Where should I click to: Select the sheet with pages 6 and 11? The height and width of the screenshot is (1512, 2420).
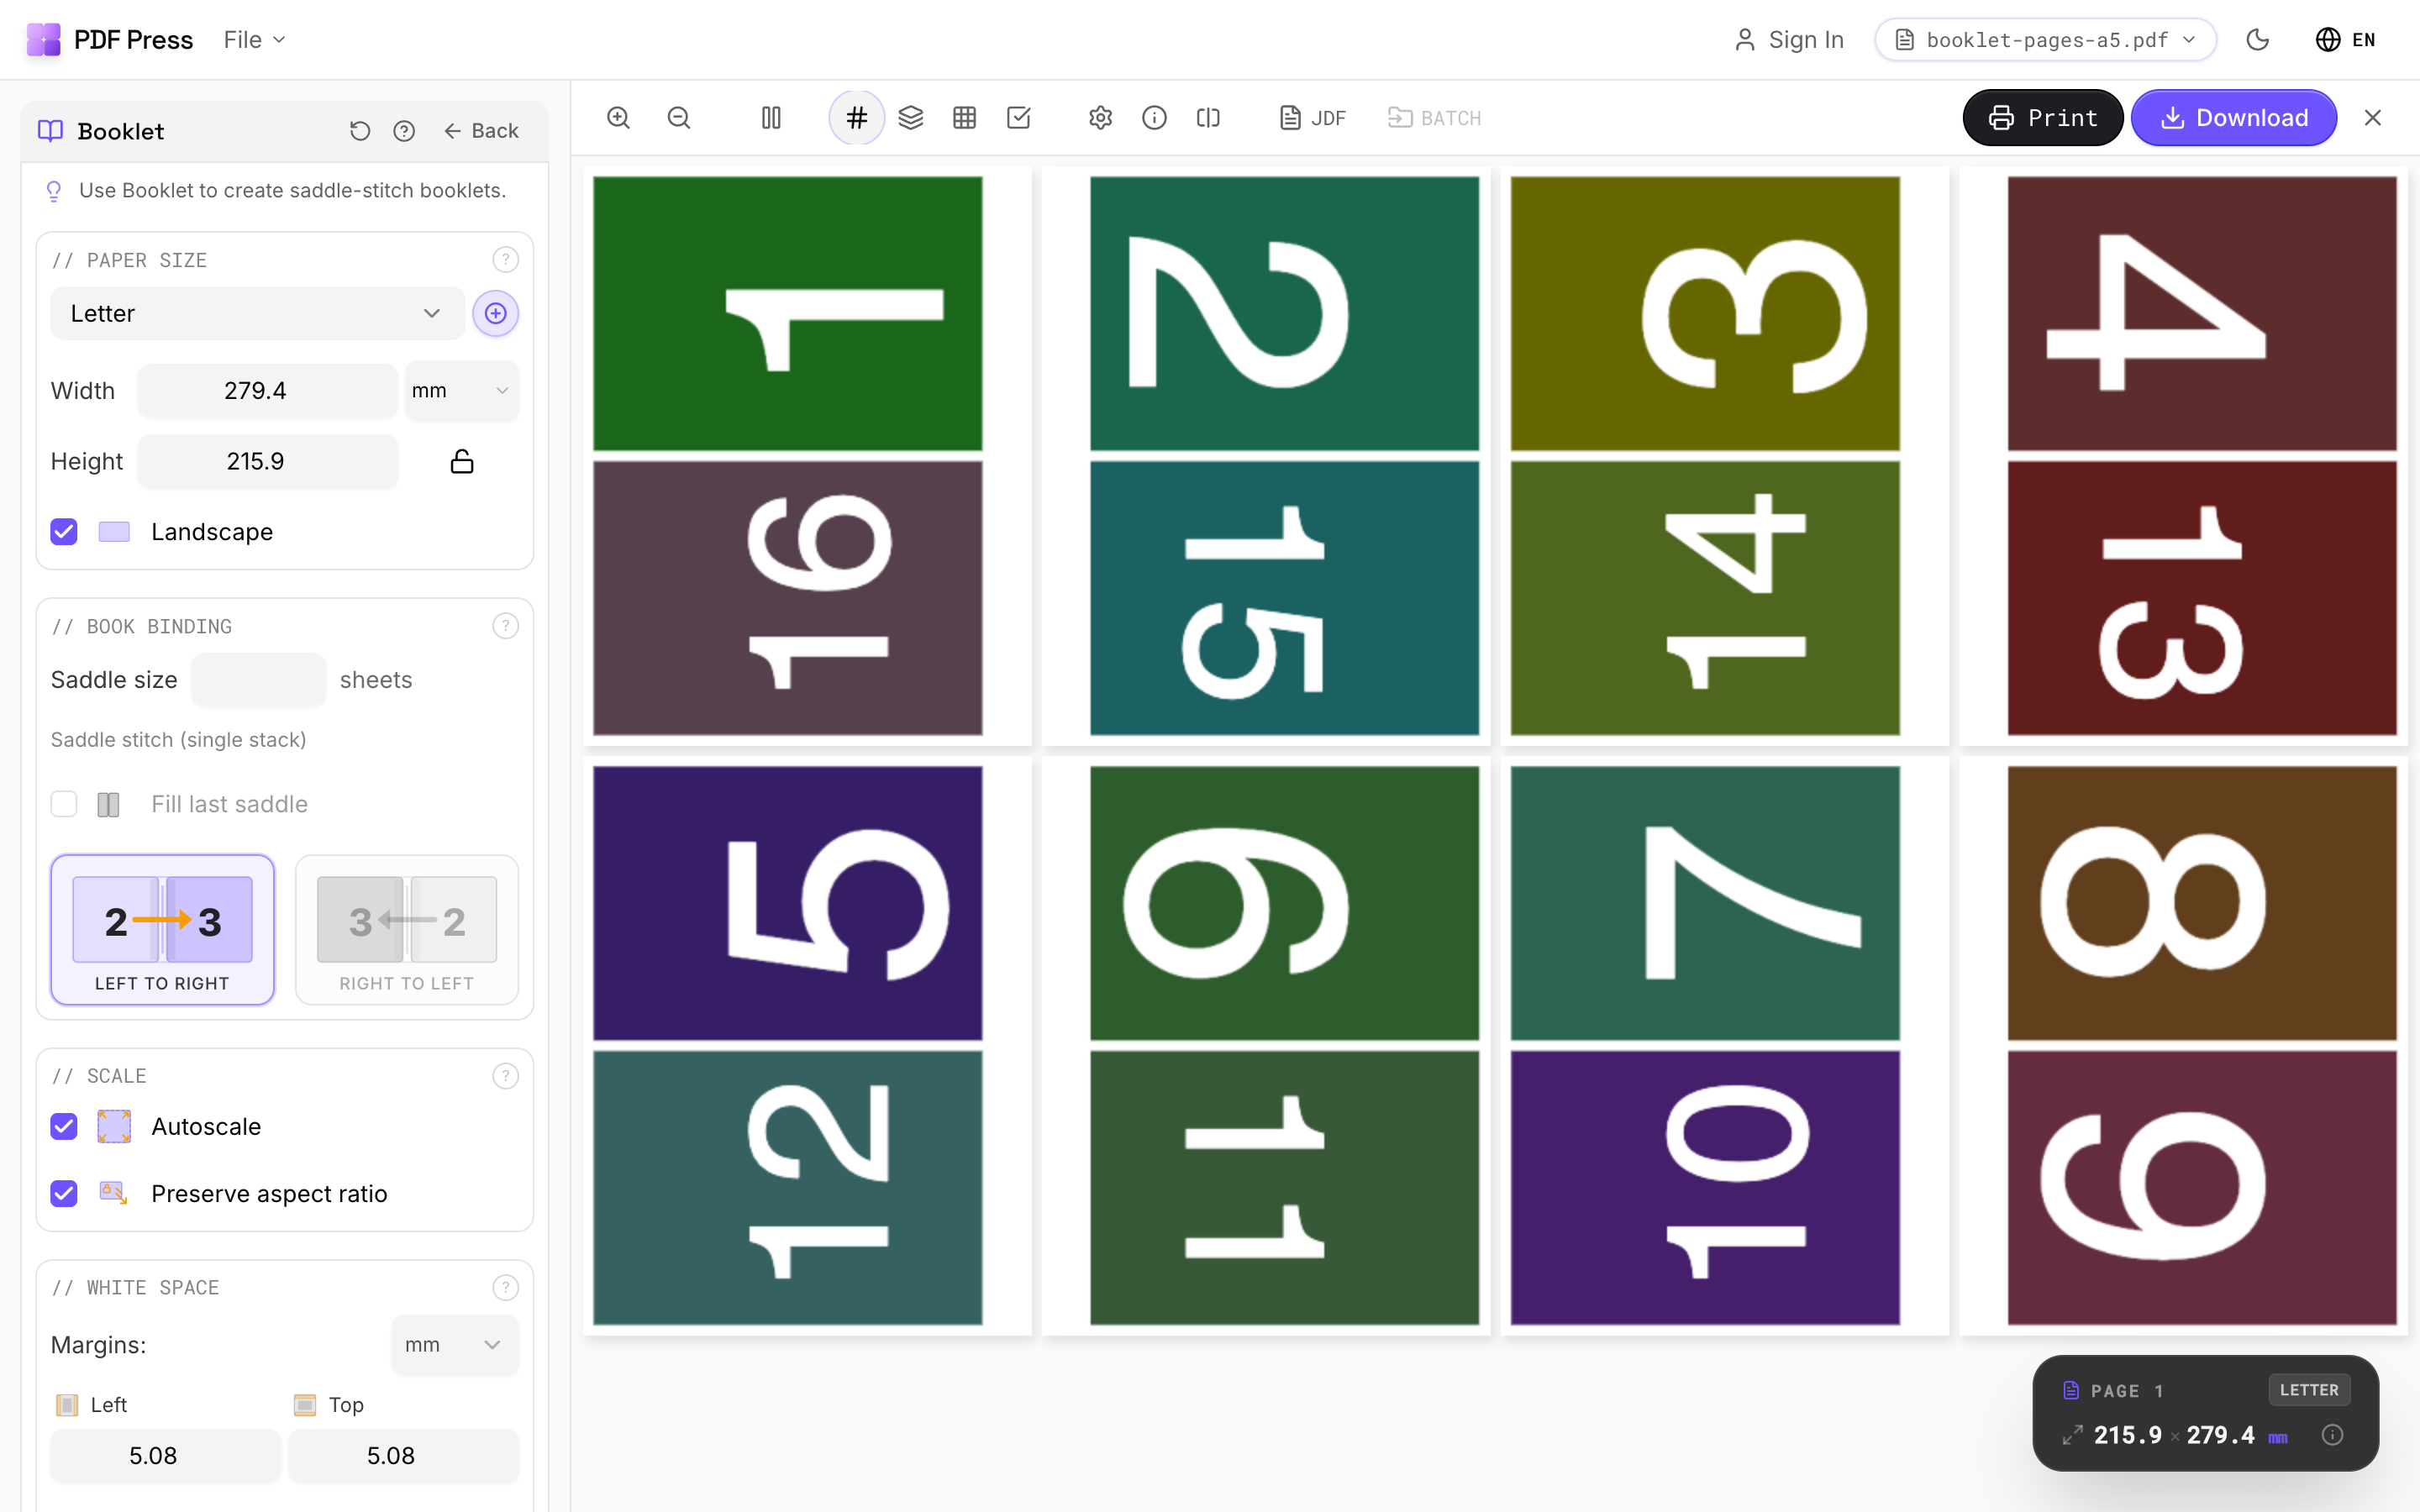1265,1046
